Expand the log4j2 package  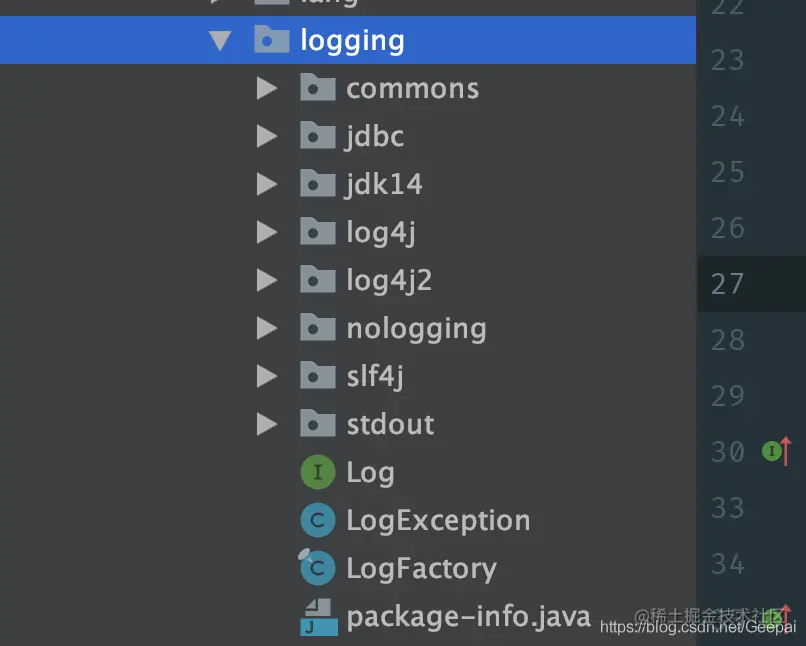pos(266,279)
